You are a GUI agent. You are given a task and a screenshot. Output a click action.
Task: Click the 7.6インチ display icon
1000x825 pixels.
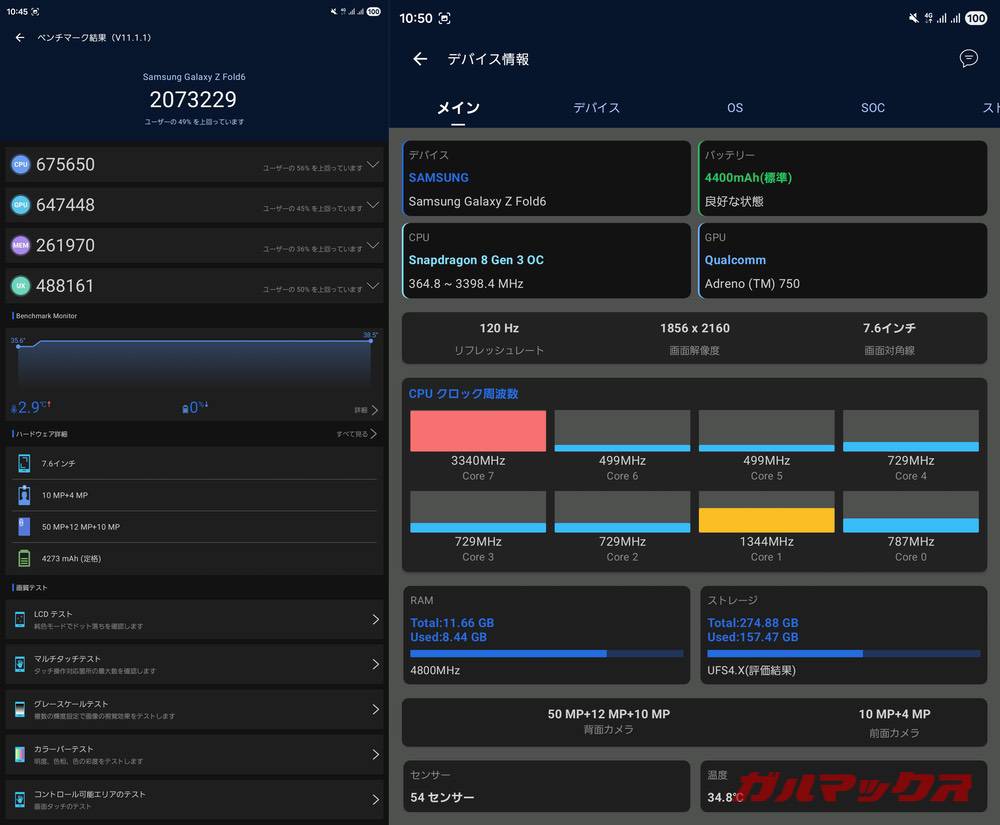click(x=24, y=464)
